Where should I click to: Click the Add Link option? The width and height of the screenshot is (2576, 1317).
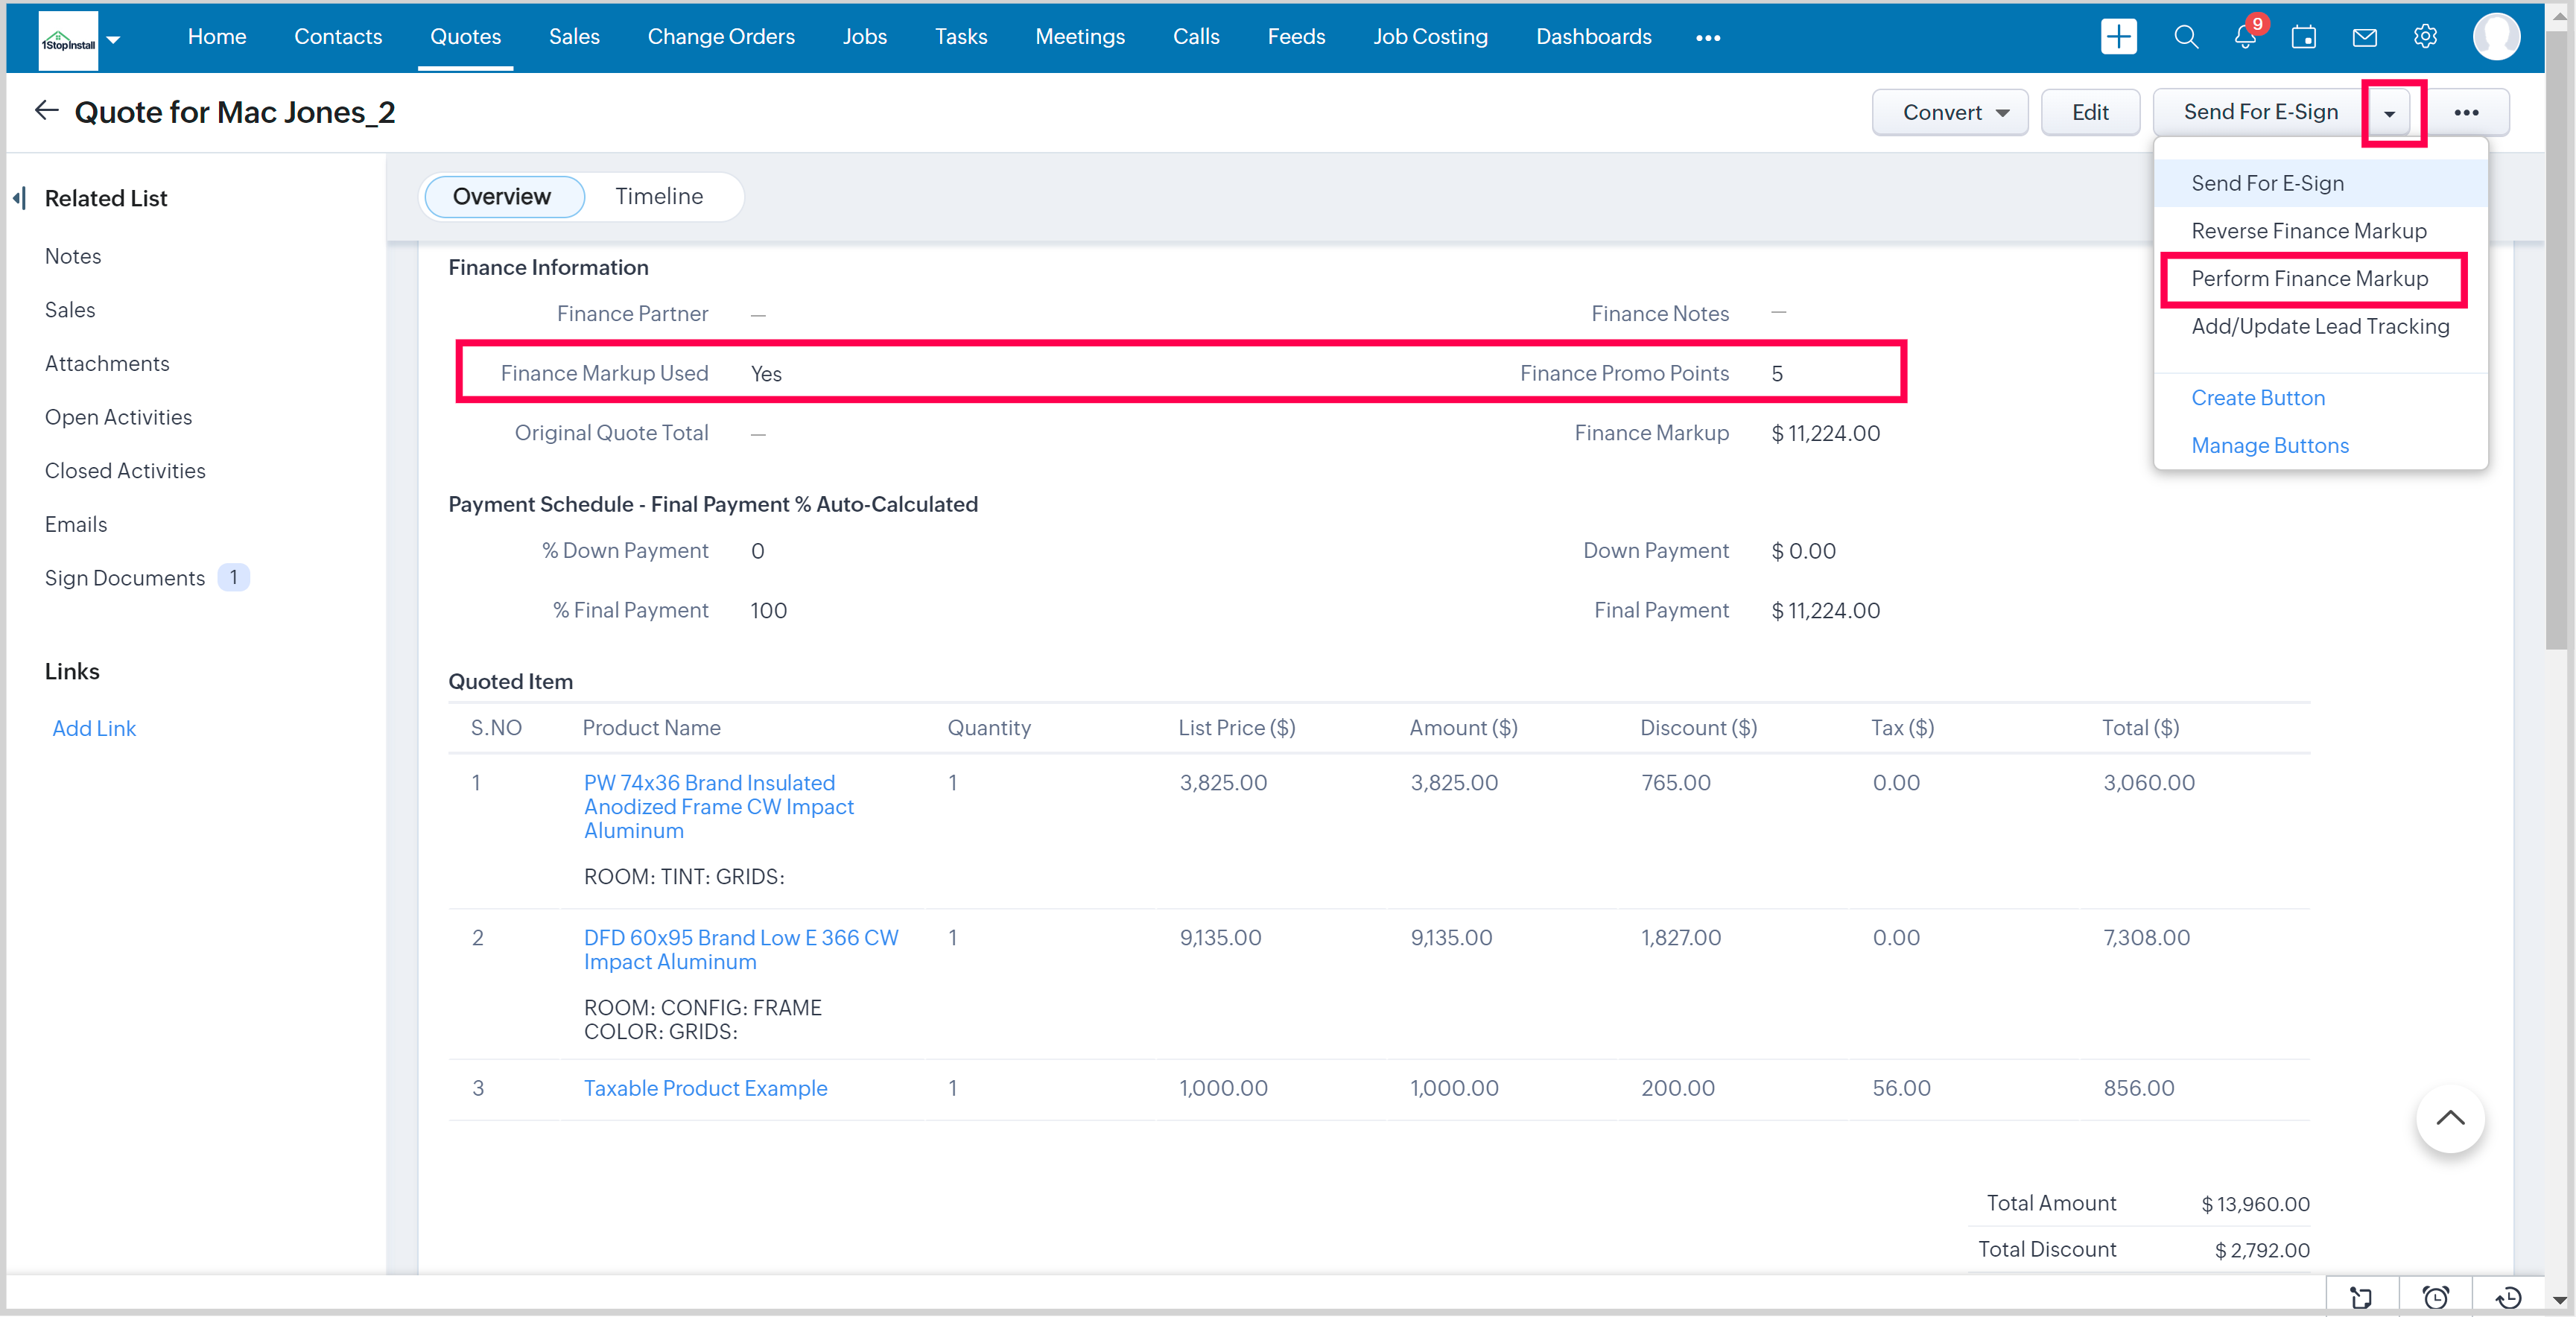pos(94,728)
